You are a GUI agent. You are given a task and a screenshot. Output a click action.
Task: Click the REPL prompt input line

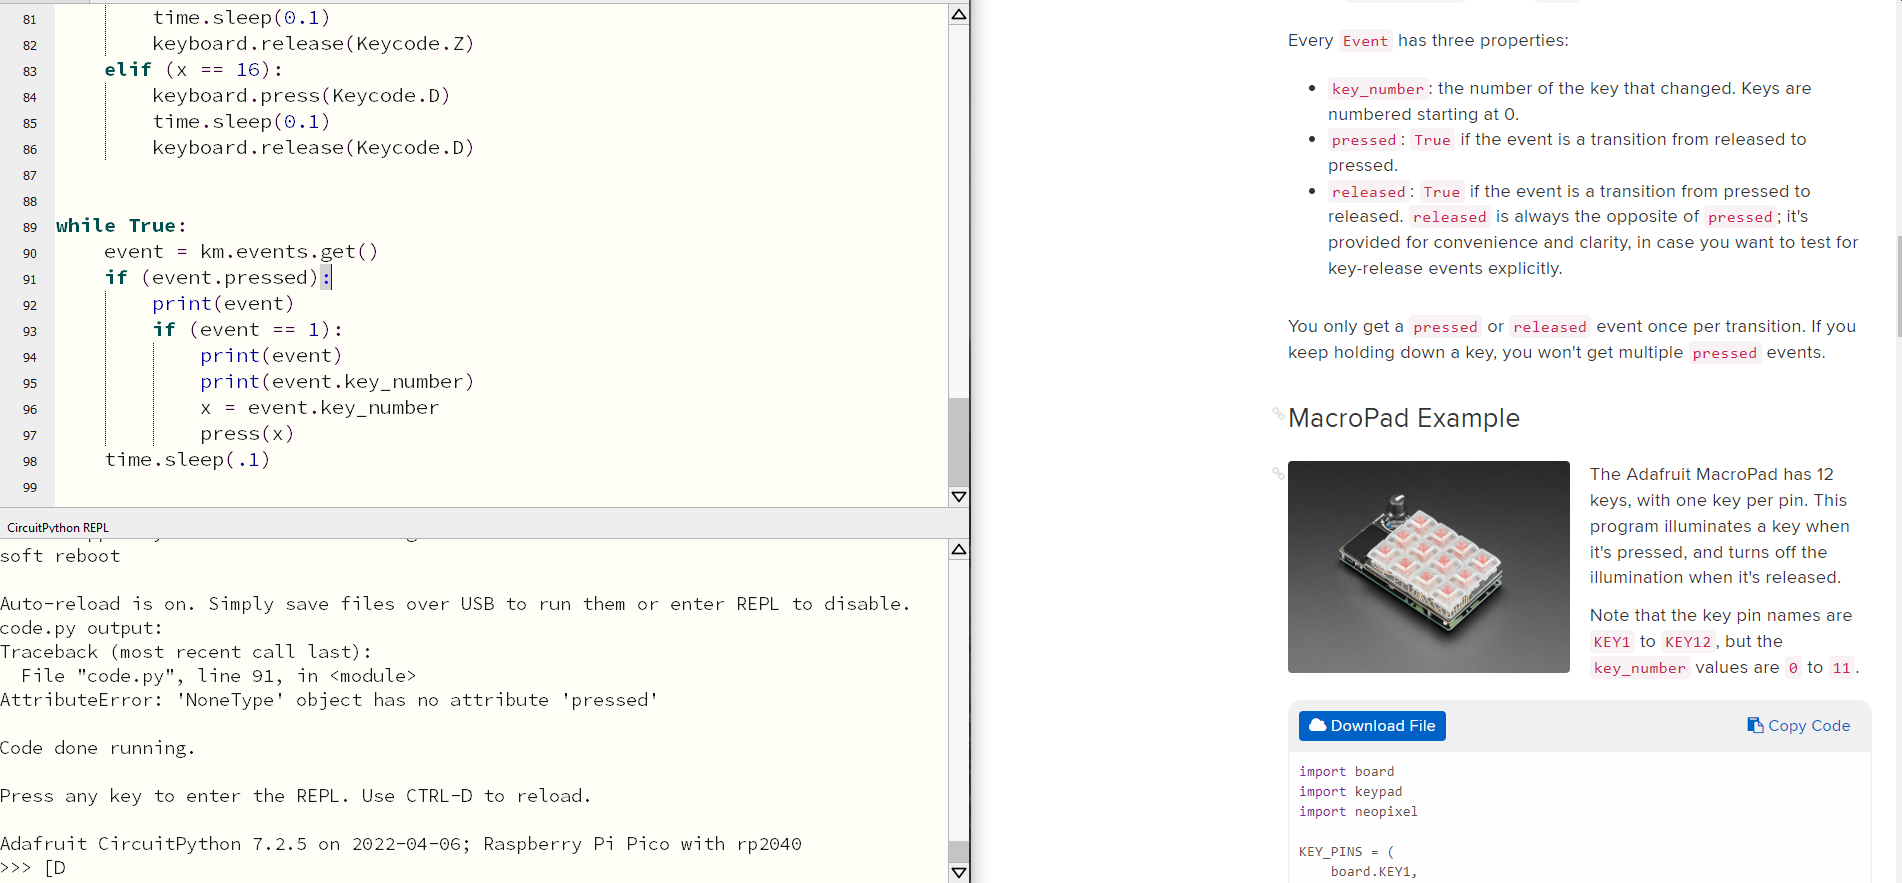(x=475, y=868)
